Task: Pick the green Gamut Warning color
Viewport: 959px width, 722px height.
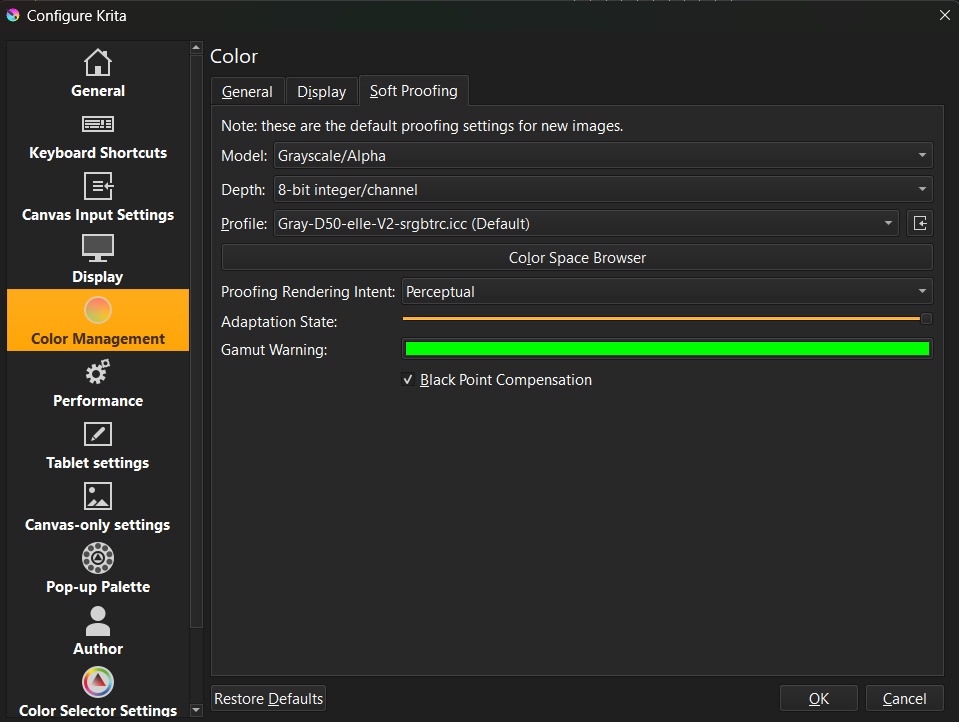Action: (x=667, y=349)
